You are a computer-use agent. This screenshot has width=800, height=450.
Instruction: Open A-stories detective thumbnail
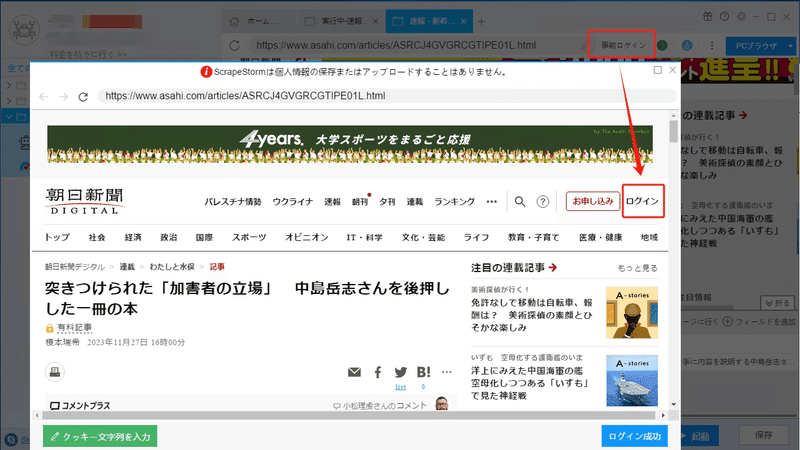pyautogui.click(x=632, y=313)
